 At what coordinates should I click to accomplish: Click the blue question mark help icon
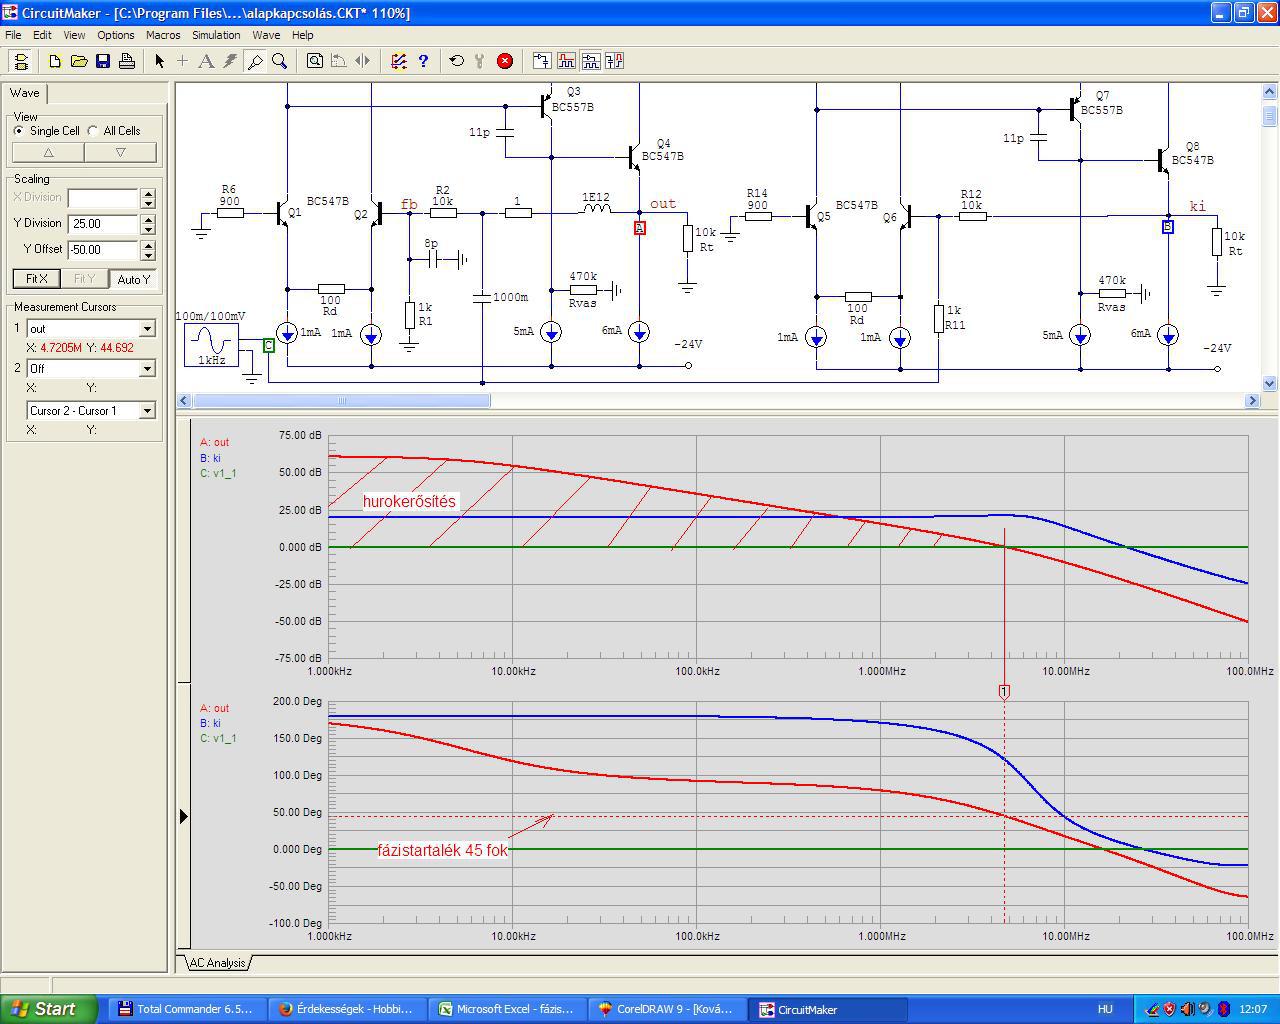point(423,61)
